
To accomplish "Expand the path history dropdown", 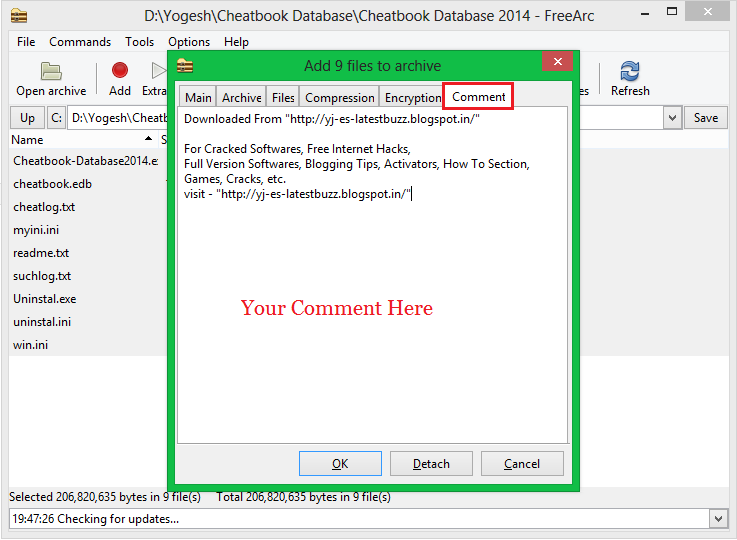I will (672, 117).
